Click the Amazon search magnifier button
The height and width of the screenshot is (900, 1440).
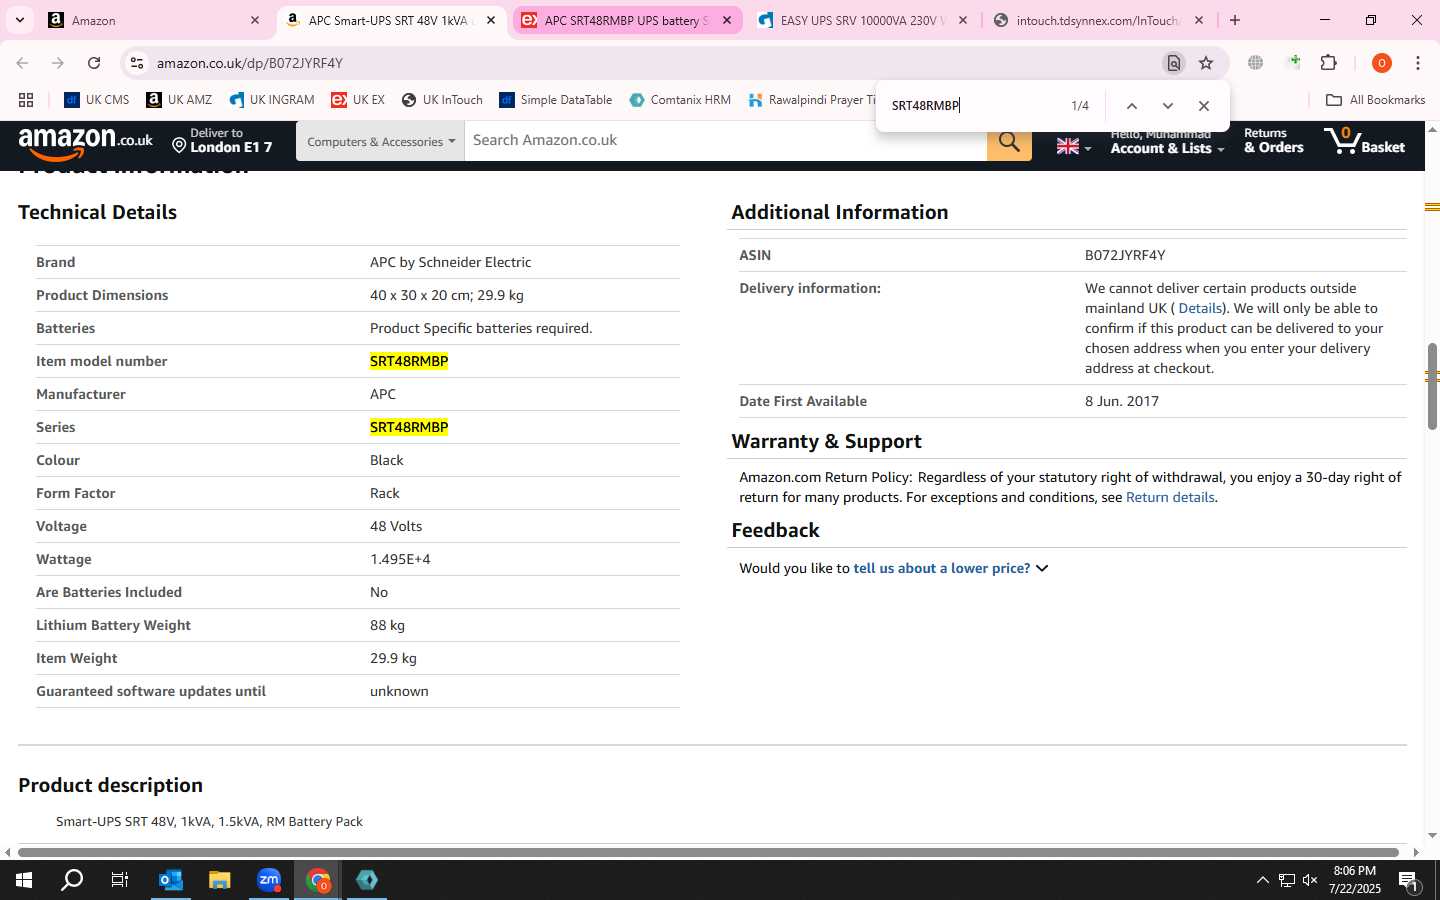coord(1009,142)
